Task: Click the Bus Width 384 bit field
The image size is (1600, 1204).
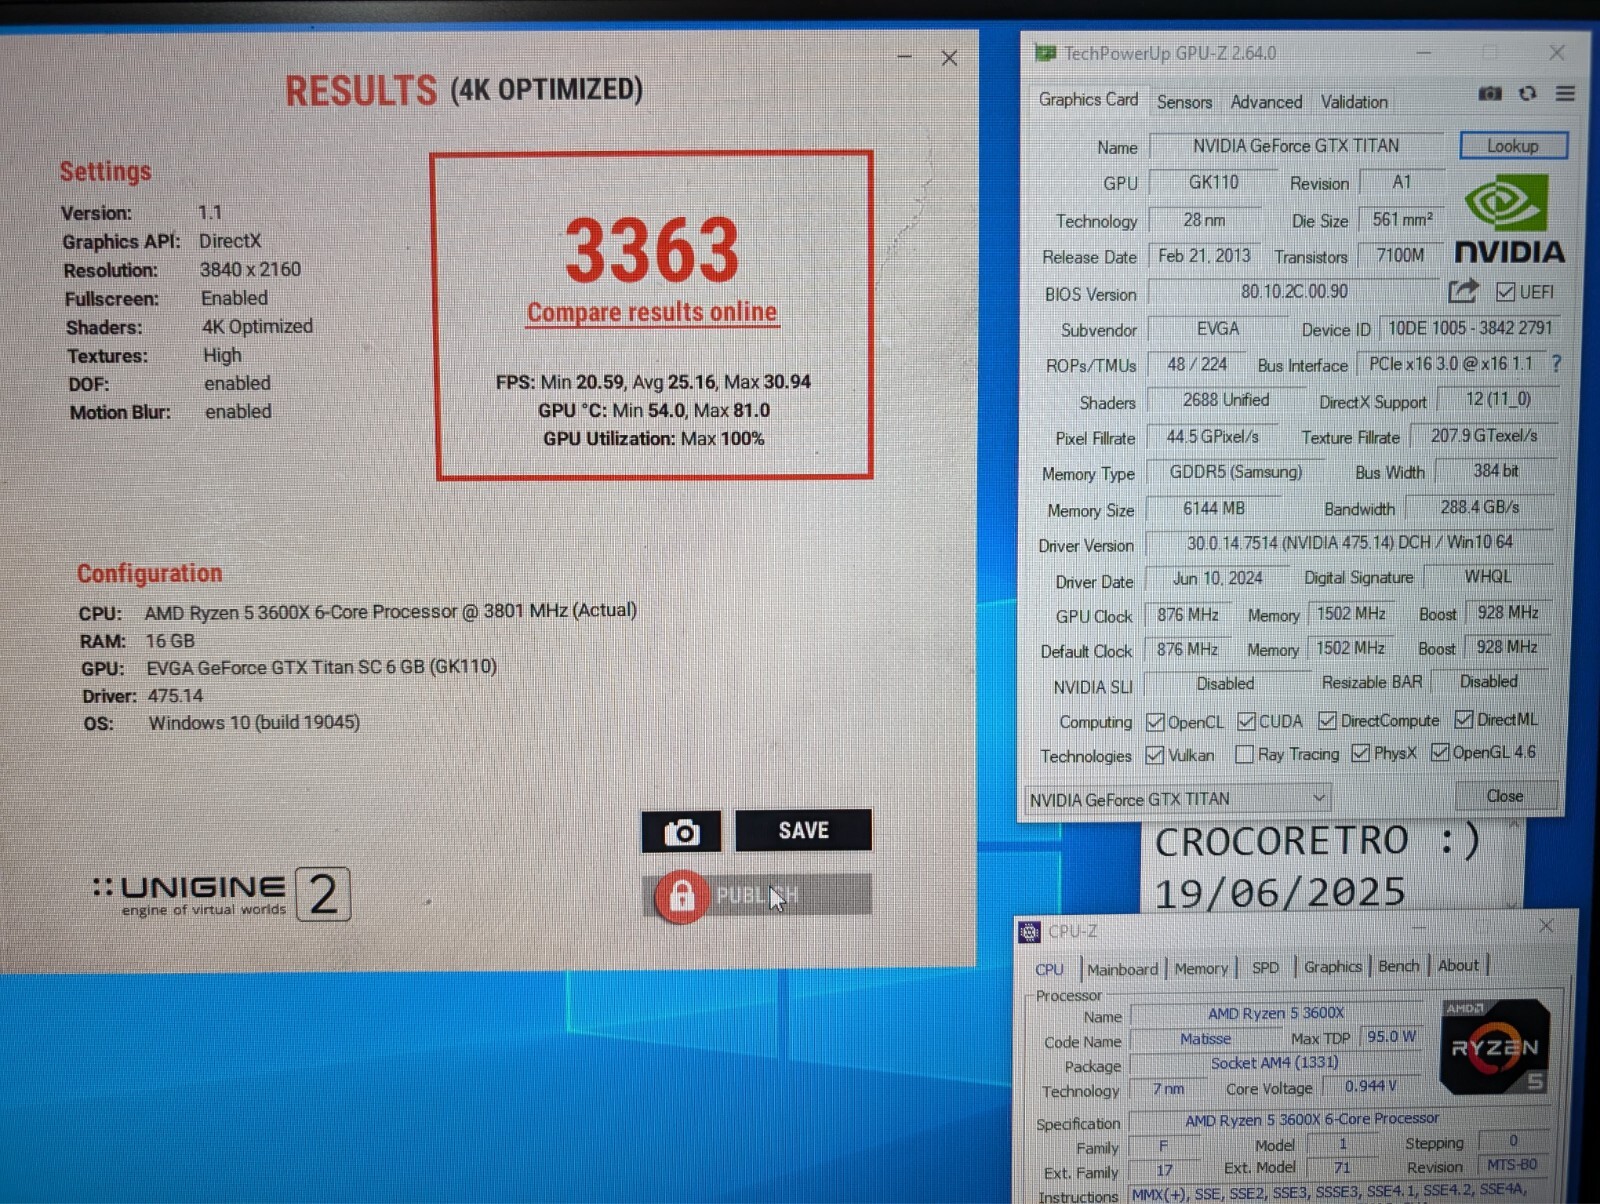Action: point(1495,470)
